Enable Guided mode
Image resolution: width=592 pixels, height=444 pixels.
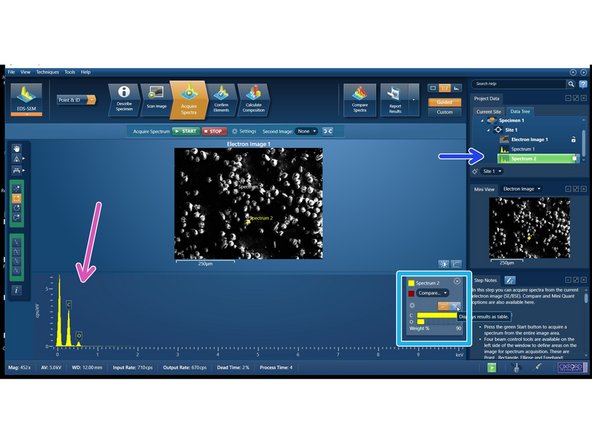pyautogui.click(x=444, y=102)
